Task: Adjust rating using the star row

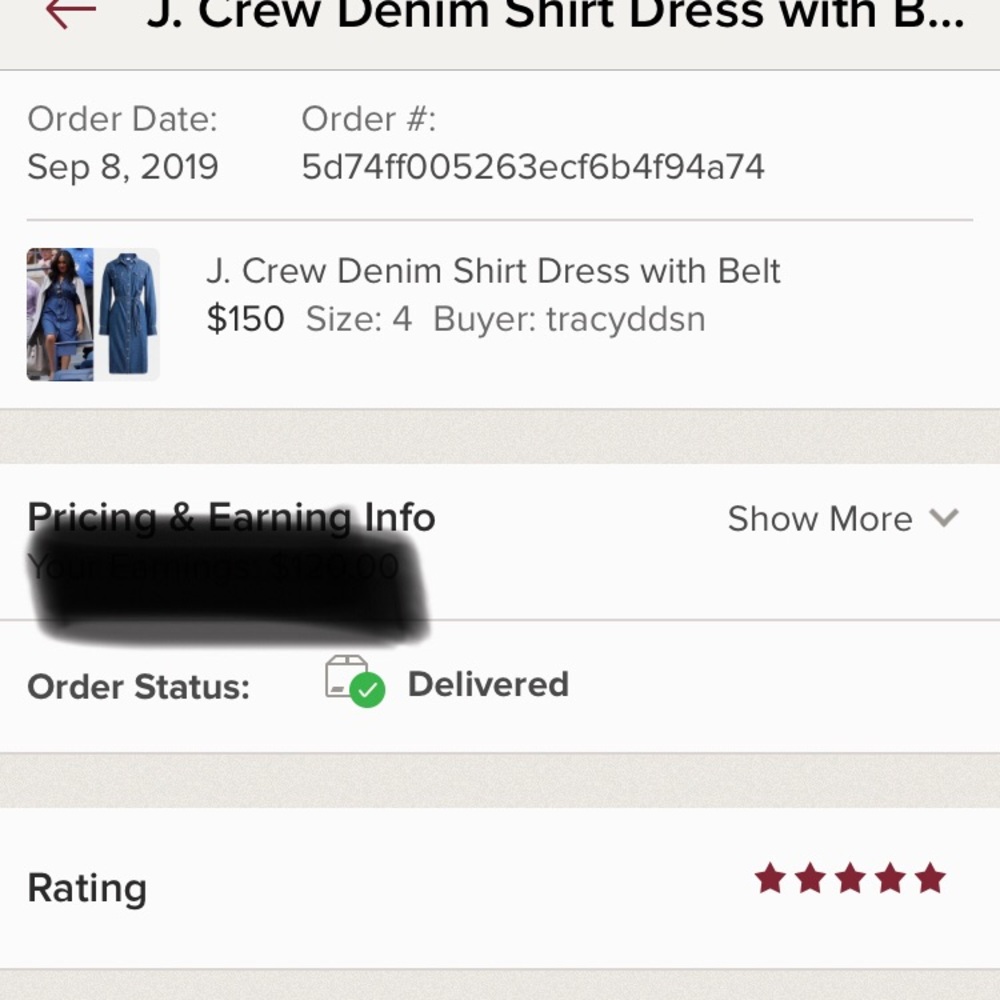Action: (851, 878)
